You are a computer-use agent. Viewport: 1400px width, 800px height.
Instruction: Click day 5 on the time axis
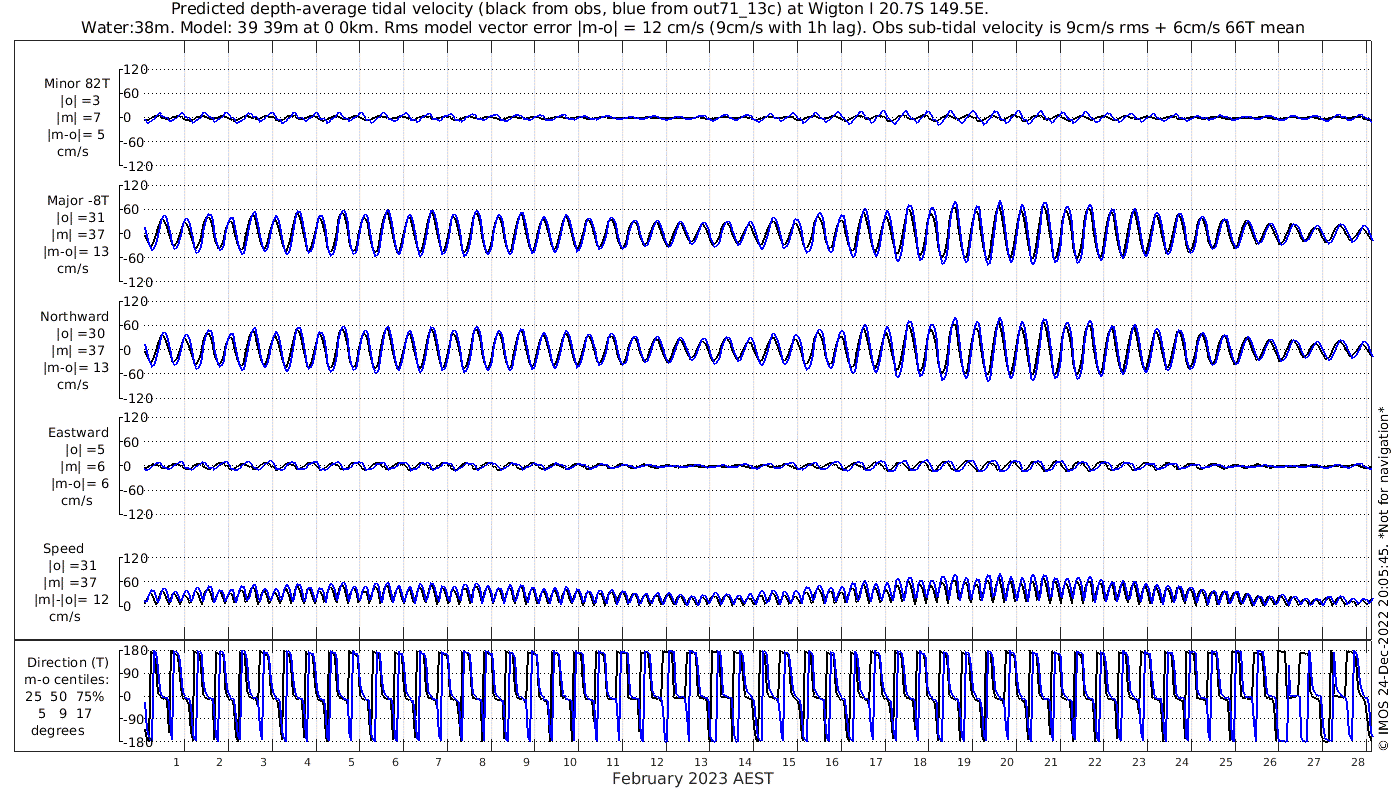pyautogui.click(x=351, y=762)
